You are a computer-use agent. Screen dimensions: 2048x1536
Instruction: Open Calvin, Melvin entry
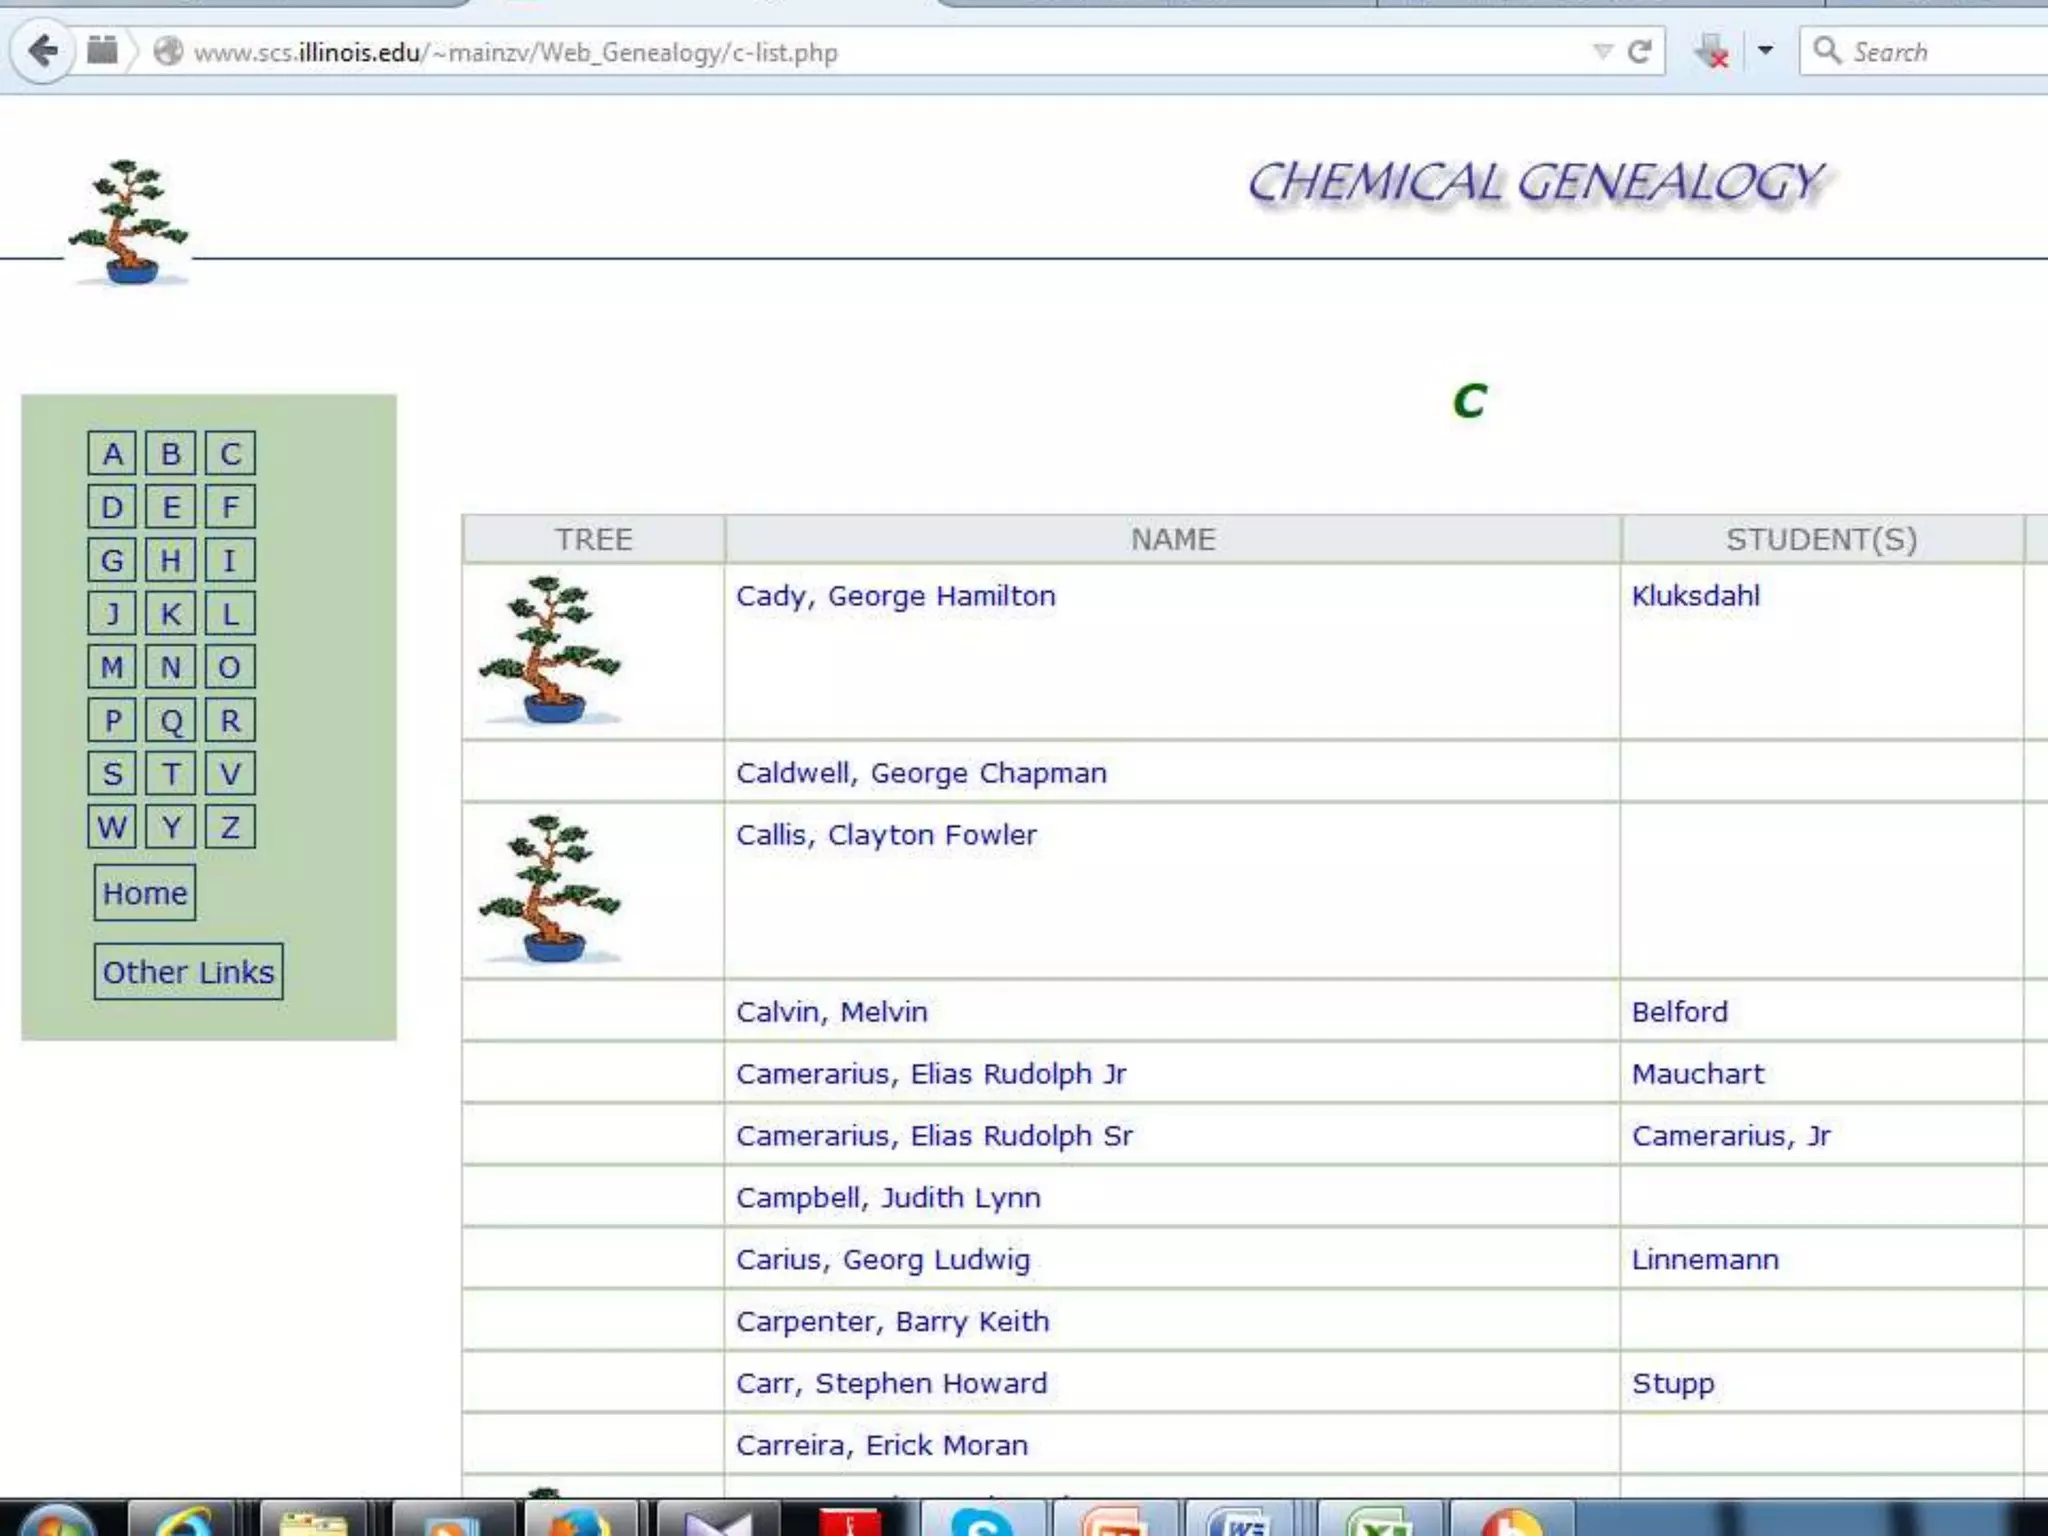coord(831,1012)
